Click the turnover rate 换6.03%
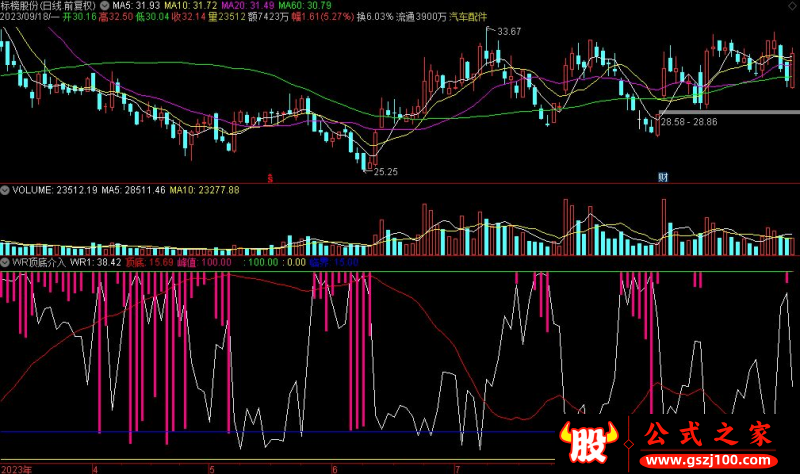 tap(375, 17)
